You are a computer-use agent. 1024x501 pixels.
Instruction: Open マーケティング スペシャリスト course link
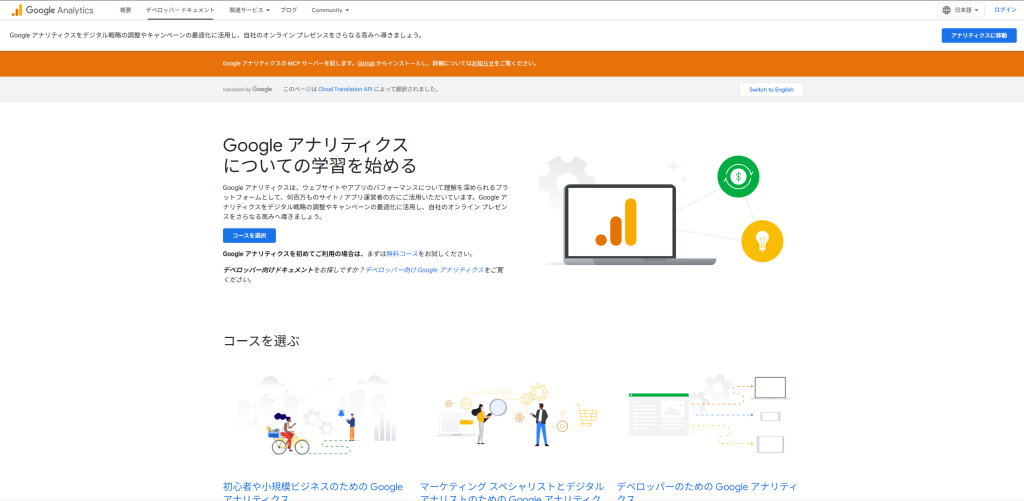[x=511, y=493]
